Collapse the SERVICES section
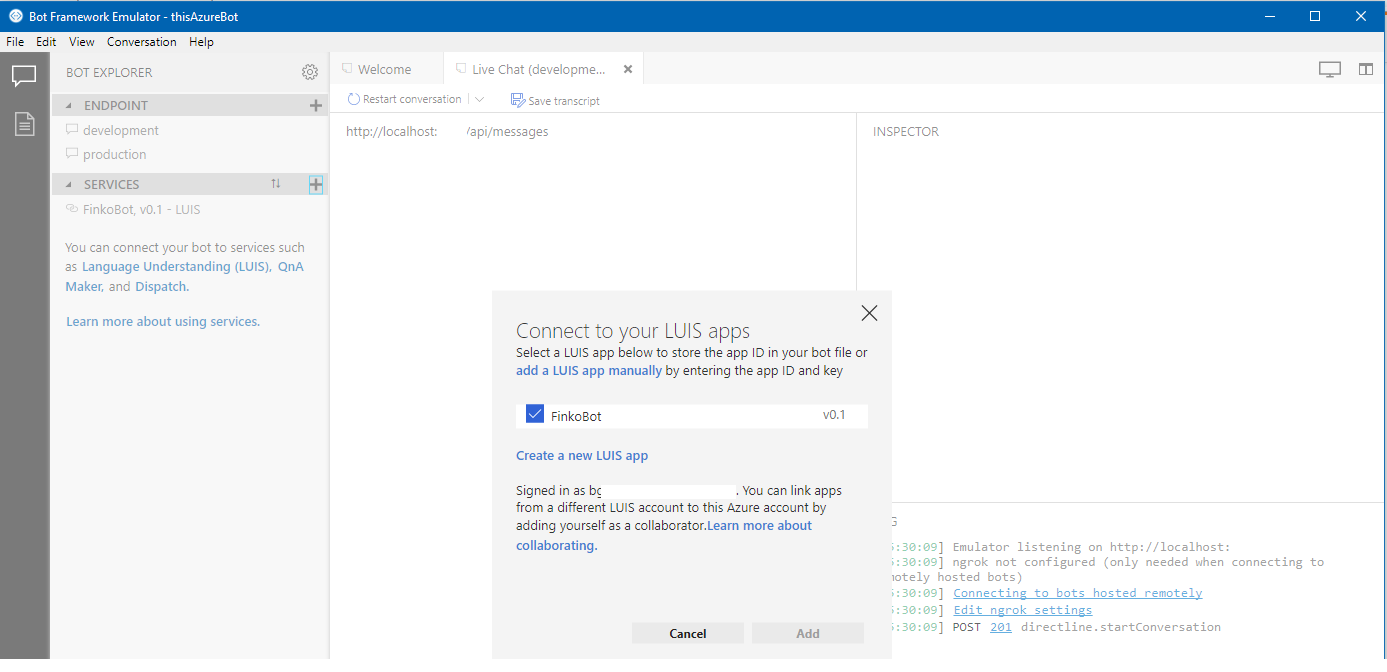 pos(70,184)
